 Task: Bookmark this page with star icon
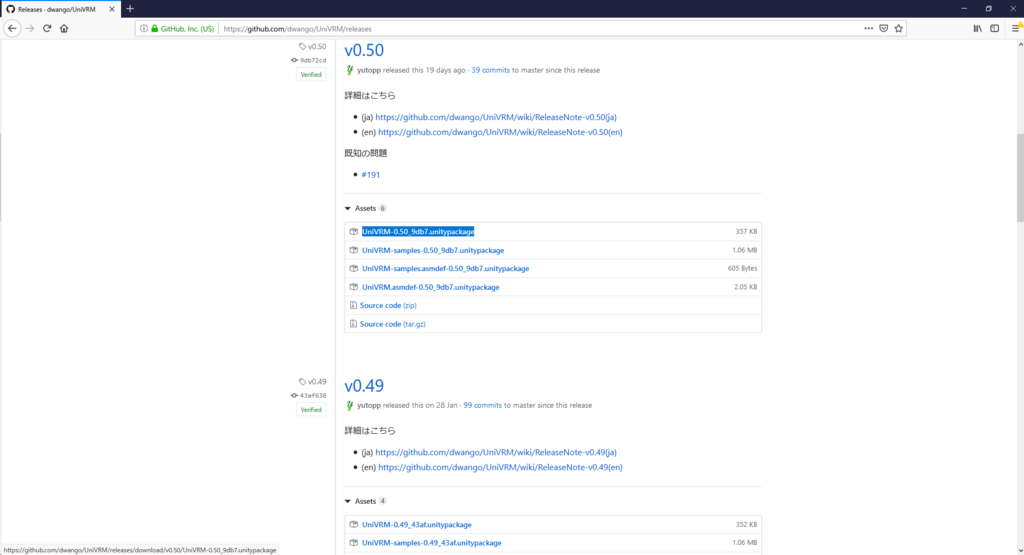[x=899, y=29]
